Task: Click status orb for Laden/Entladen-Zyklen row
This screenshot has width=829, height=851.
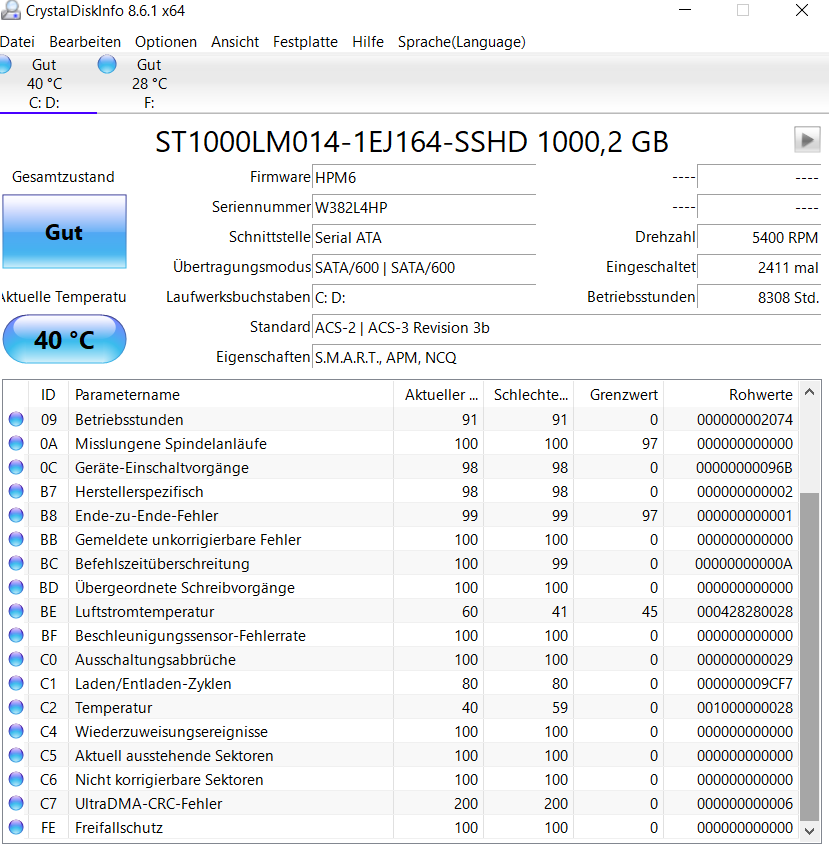Action: pyautogui.click(x=16, y=683)
